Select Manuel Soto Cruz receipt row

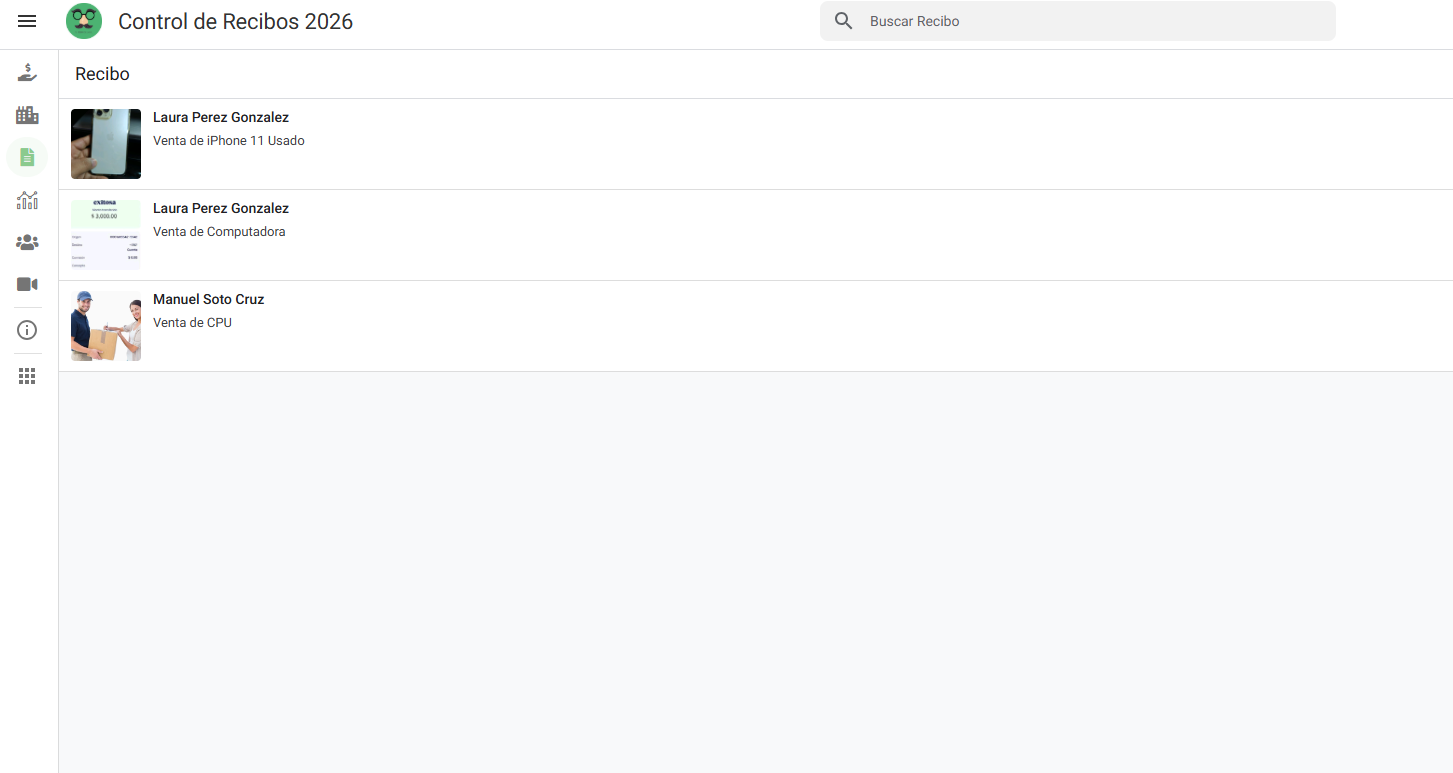756,326
